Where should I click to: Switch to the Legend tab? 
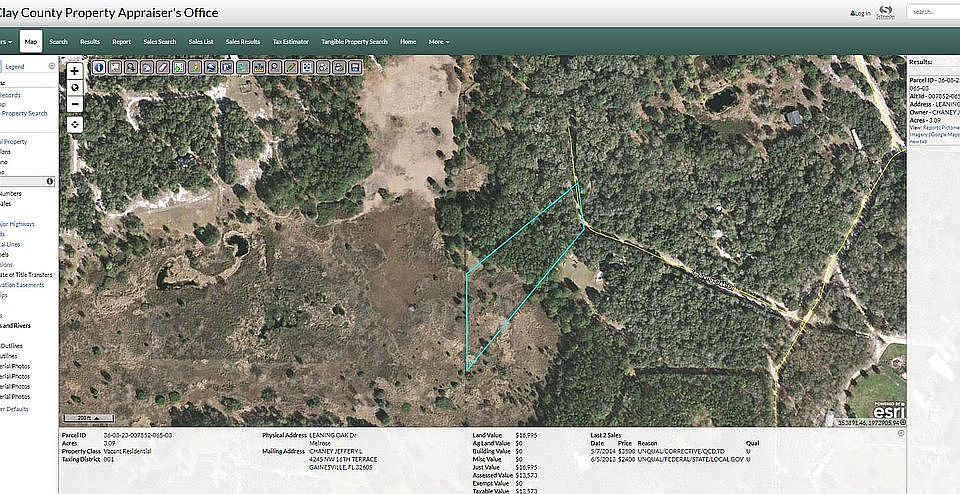coord(29,66)
